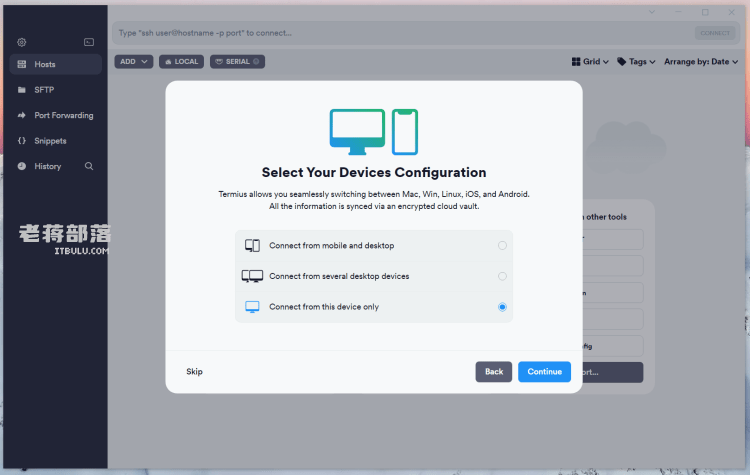Image resolution: width=750 pixels, height=475 pixels.
Task: Click the Hosts server icon
Action: click(22, 64)
